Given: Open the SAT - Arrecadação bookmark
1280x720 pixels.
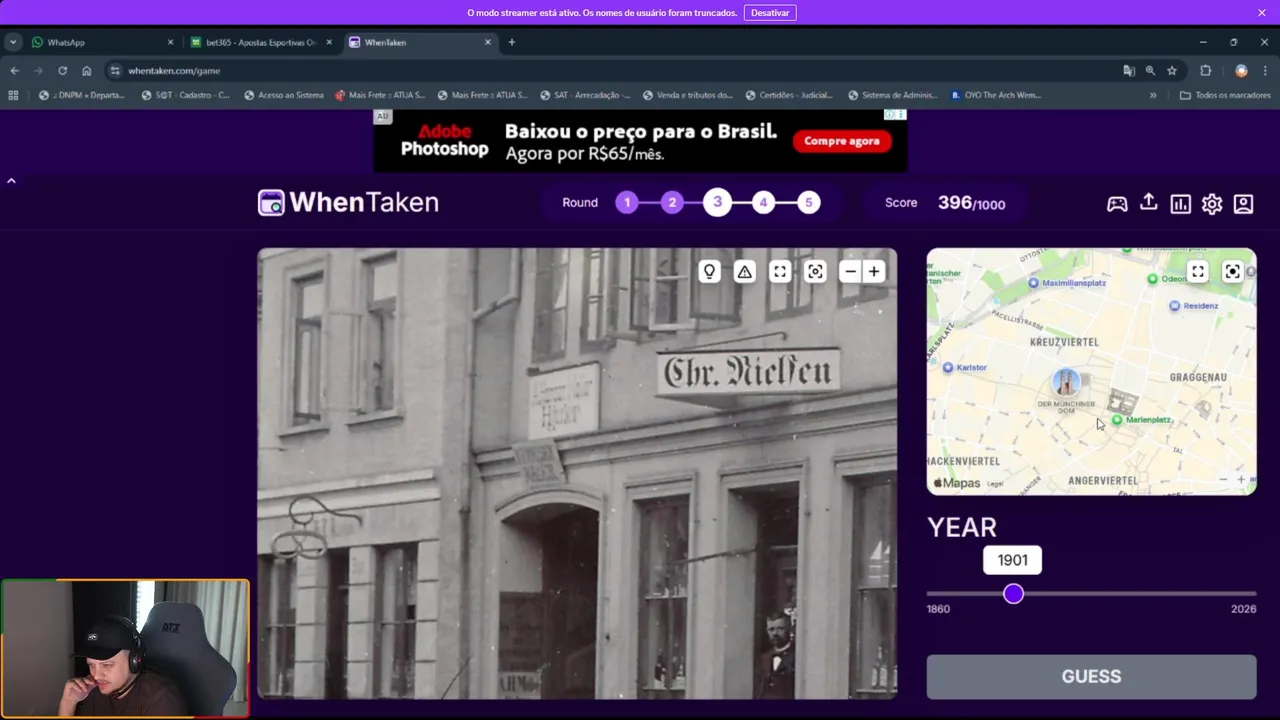Looking at the screenshot, I should pyautogui.click(x=585, y=95).
